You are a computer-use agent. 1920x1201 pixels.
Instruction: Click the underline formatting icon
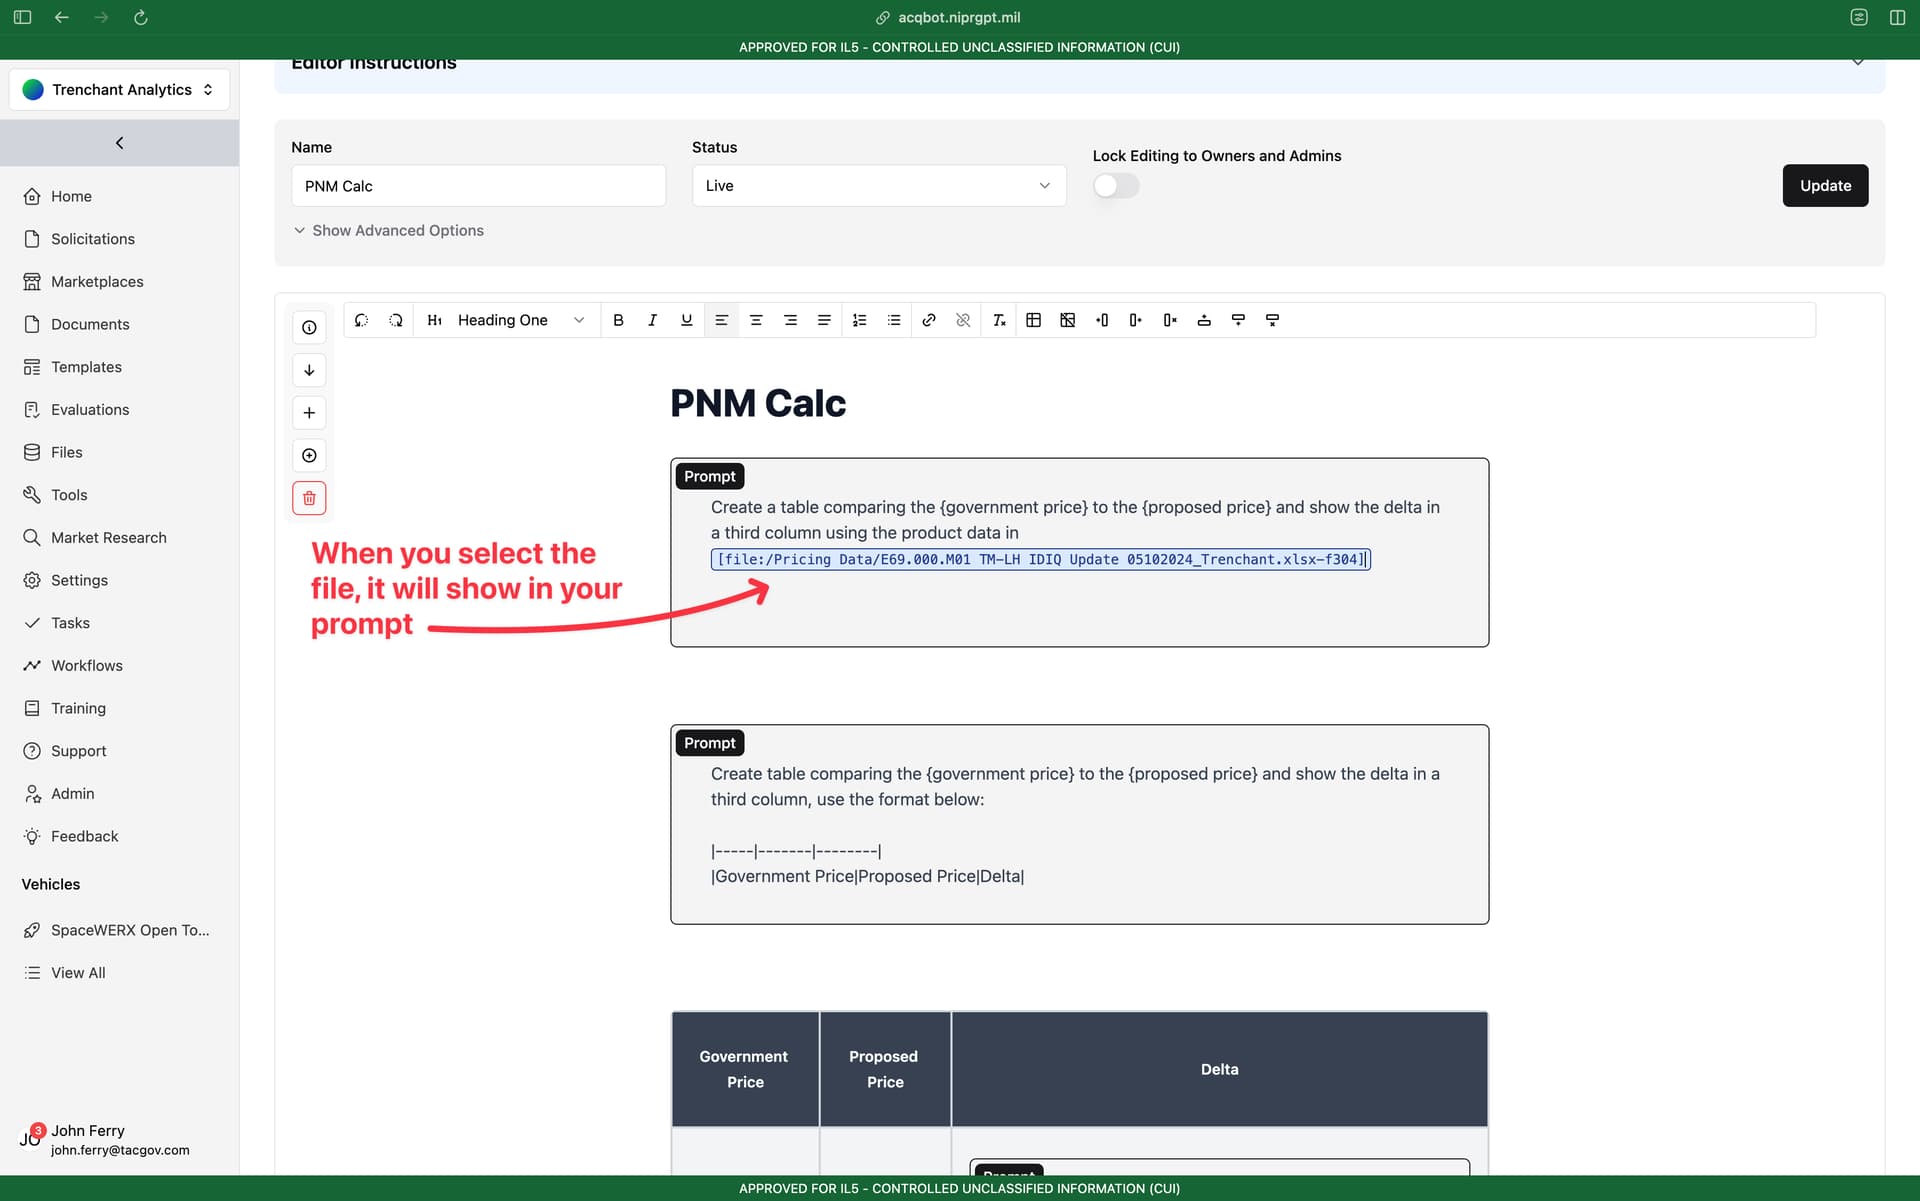point(686,320)
